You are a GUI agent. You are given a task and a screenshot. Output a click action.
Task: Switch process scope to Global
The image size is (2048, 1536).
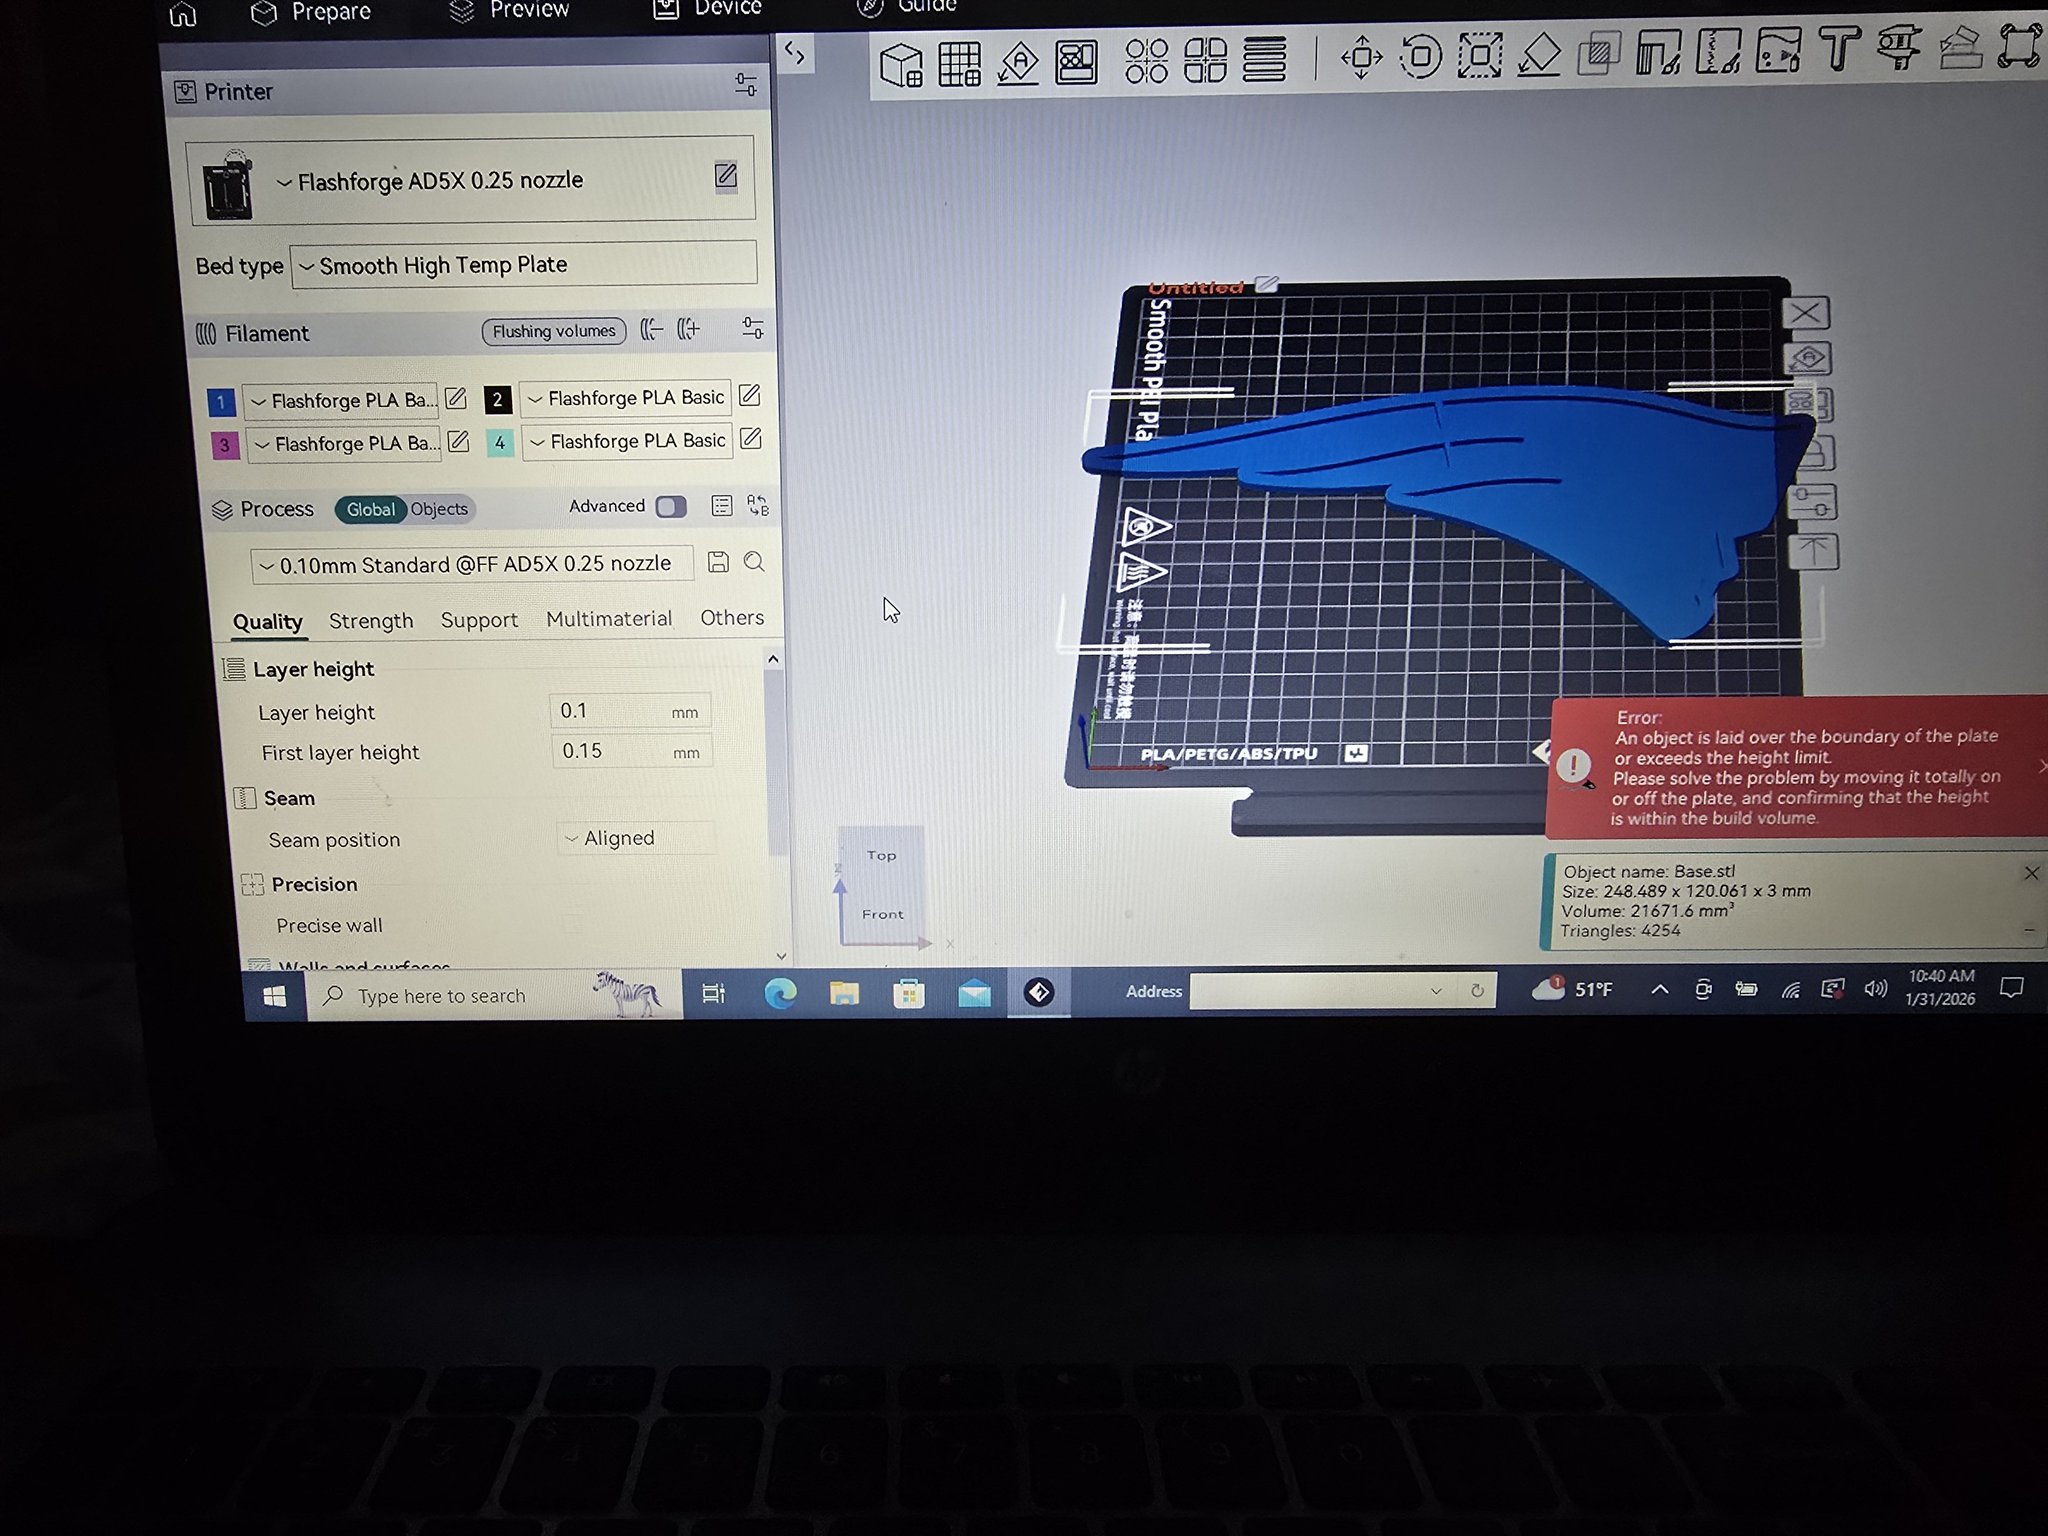(370, 509)
